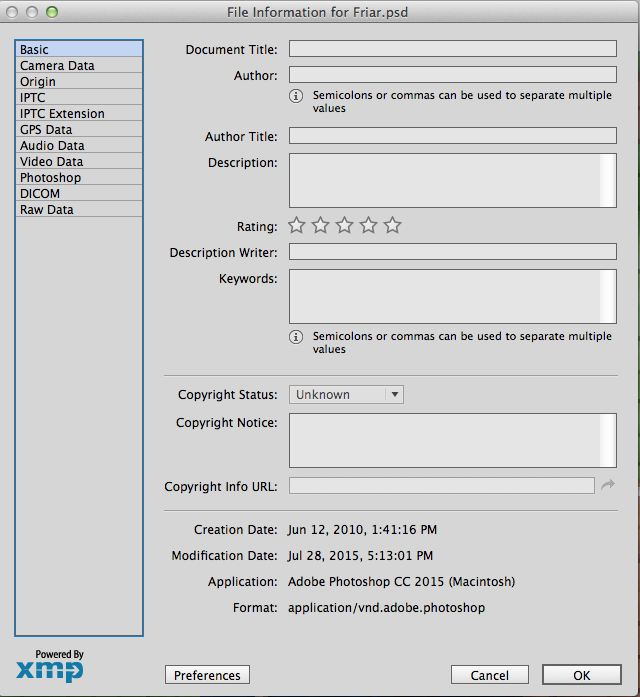The image size is (640, 697).
Task: Click the Keywords text area
Action: click(452, 296)
